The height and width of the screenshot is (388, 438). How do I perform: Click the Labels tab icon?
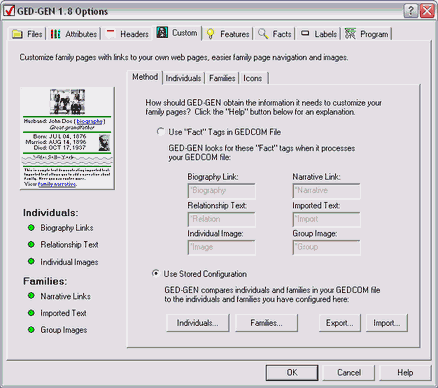coord(305,33)
